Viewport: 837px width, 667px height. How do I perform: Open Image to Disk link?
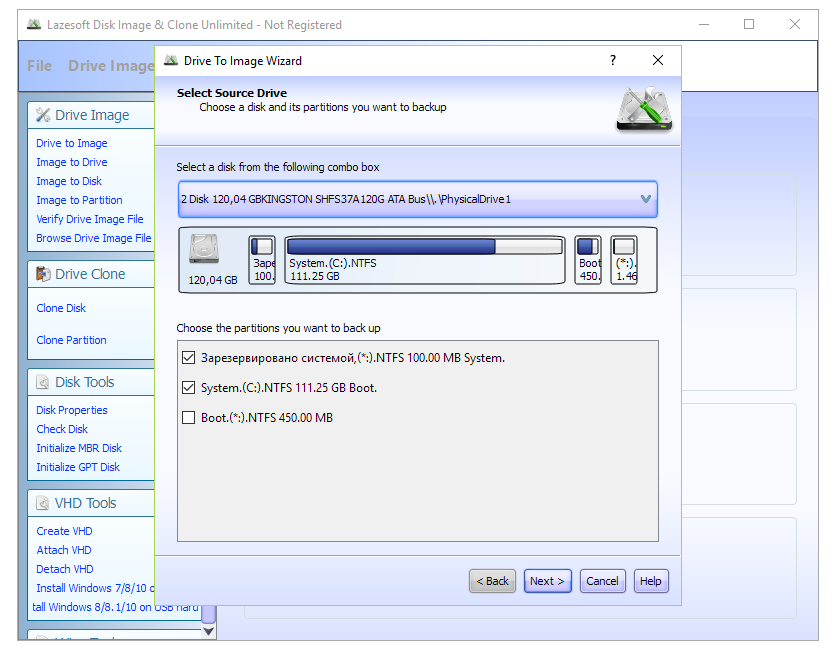point(69,181)
